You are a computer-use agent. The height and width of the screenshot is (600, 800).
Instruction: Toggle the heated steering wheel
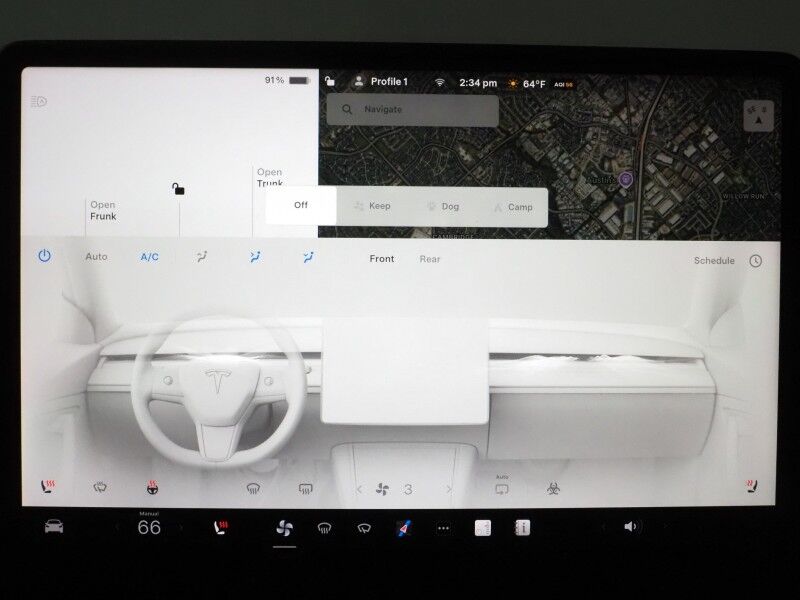[x=150, y=487]
